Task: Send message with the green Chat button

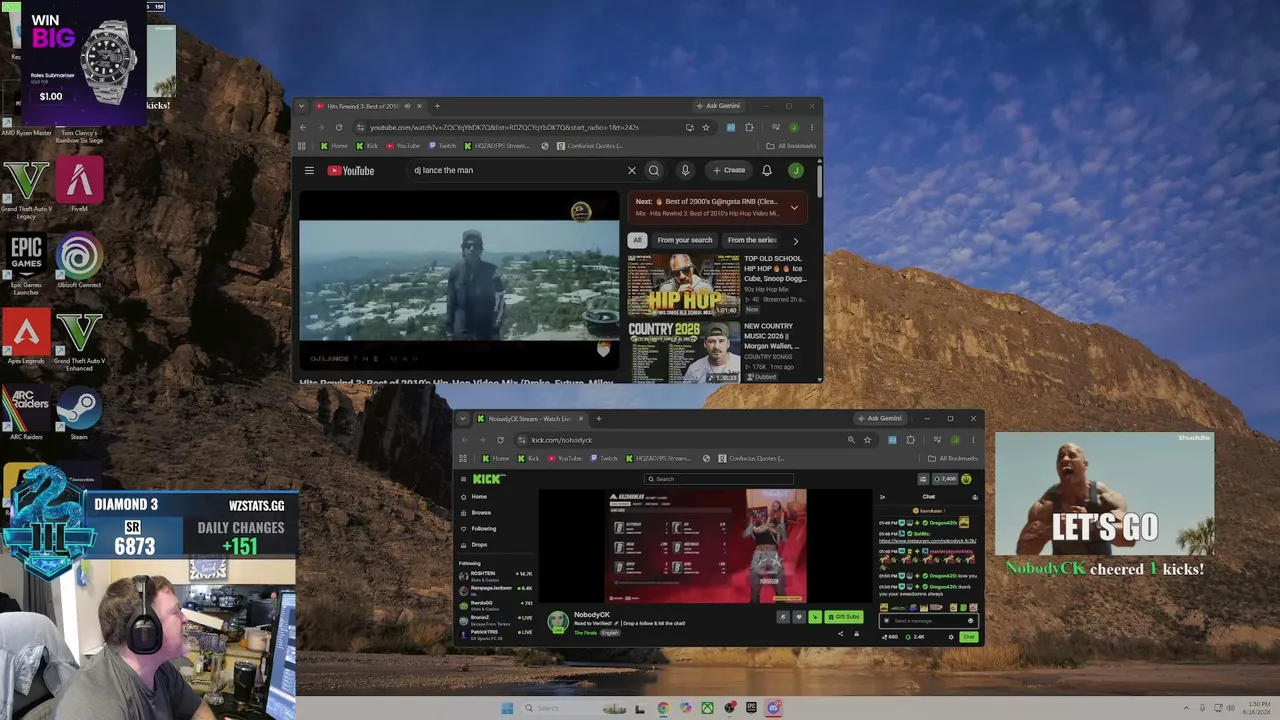Action: [968, 637]
